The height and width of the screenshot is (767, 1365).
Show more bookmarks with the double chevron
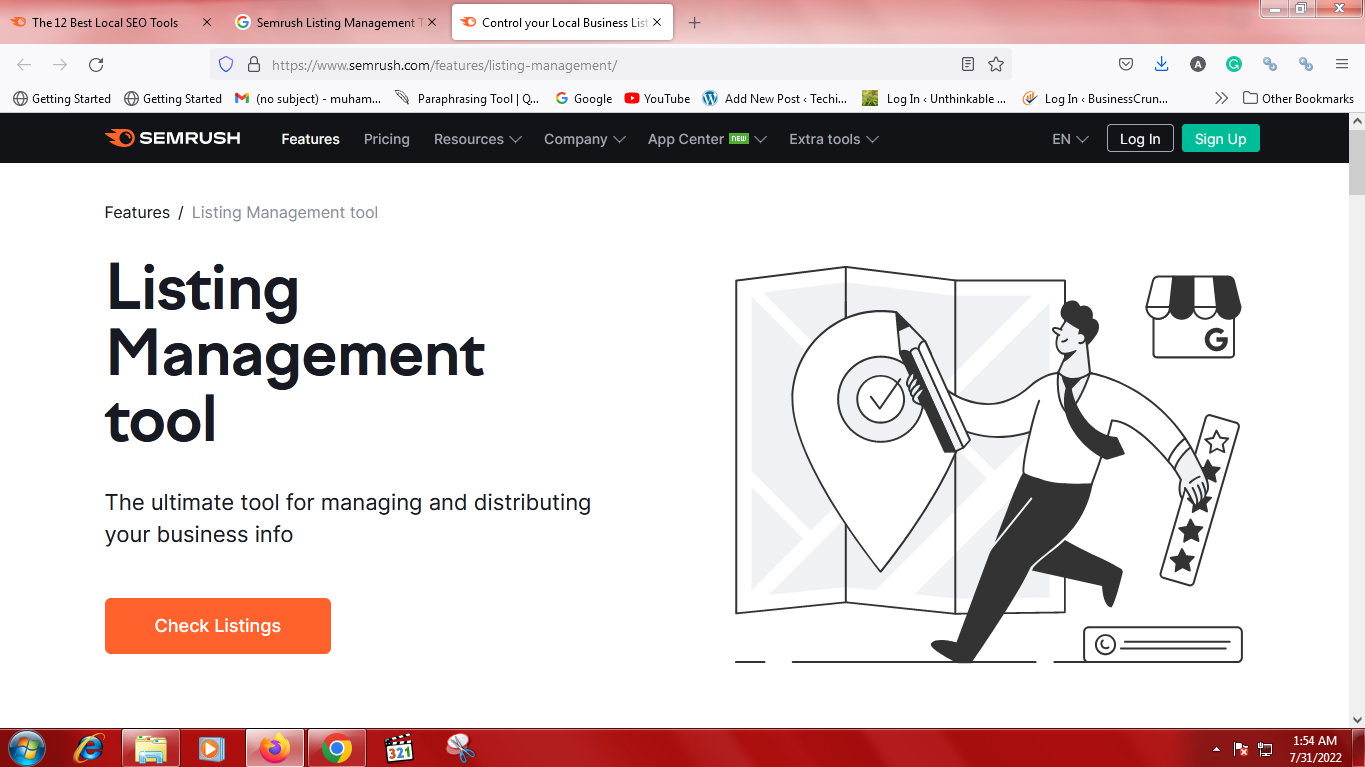coord(1221,98)
